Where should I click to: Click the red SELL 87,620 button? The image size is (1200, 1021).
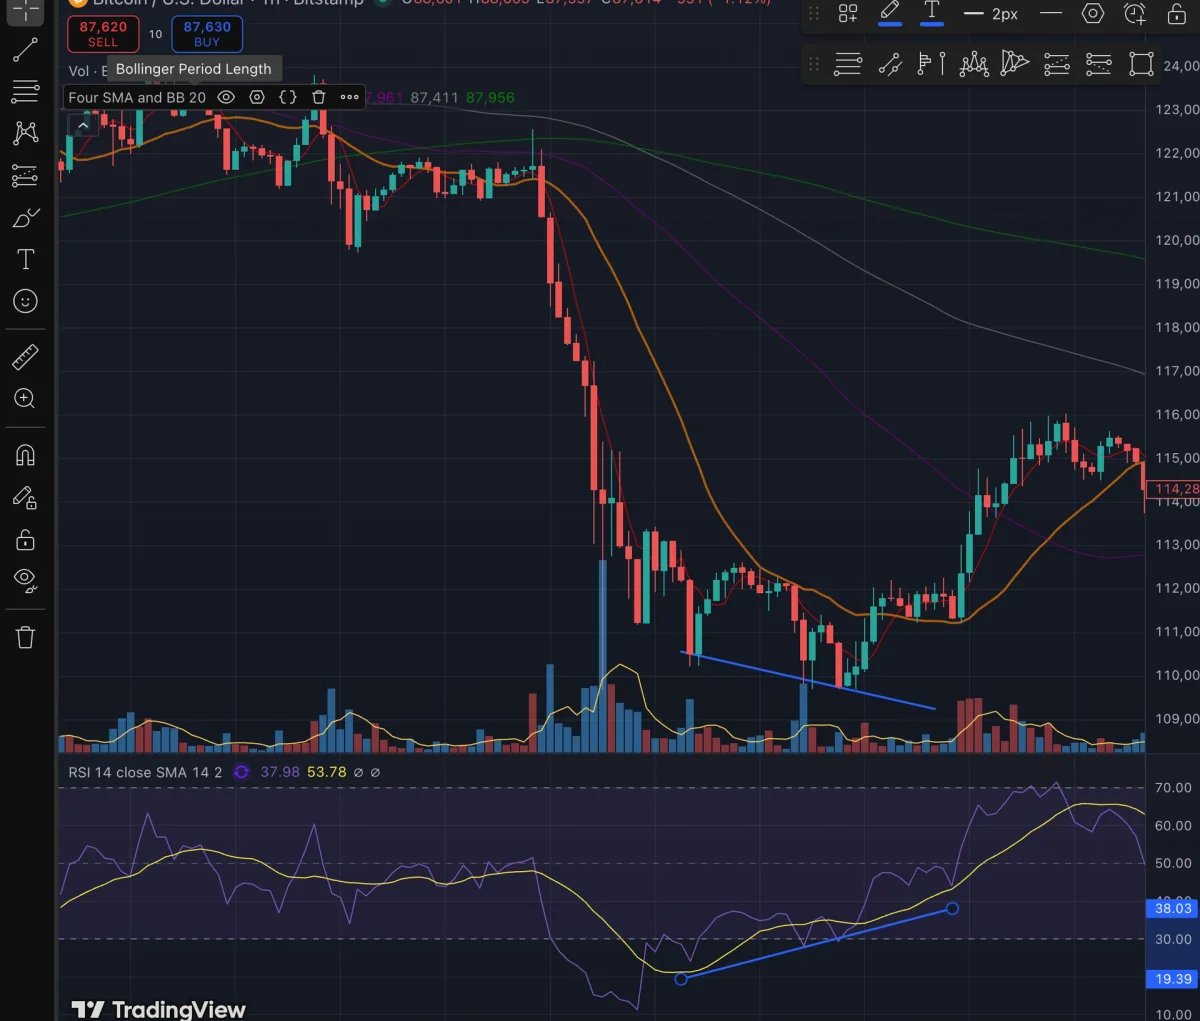(103, 34)
